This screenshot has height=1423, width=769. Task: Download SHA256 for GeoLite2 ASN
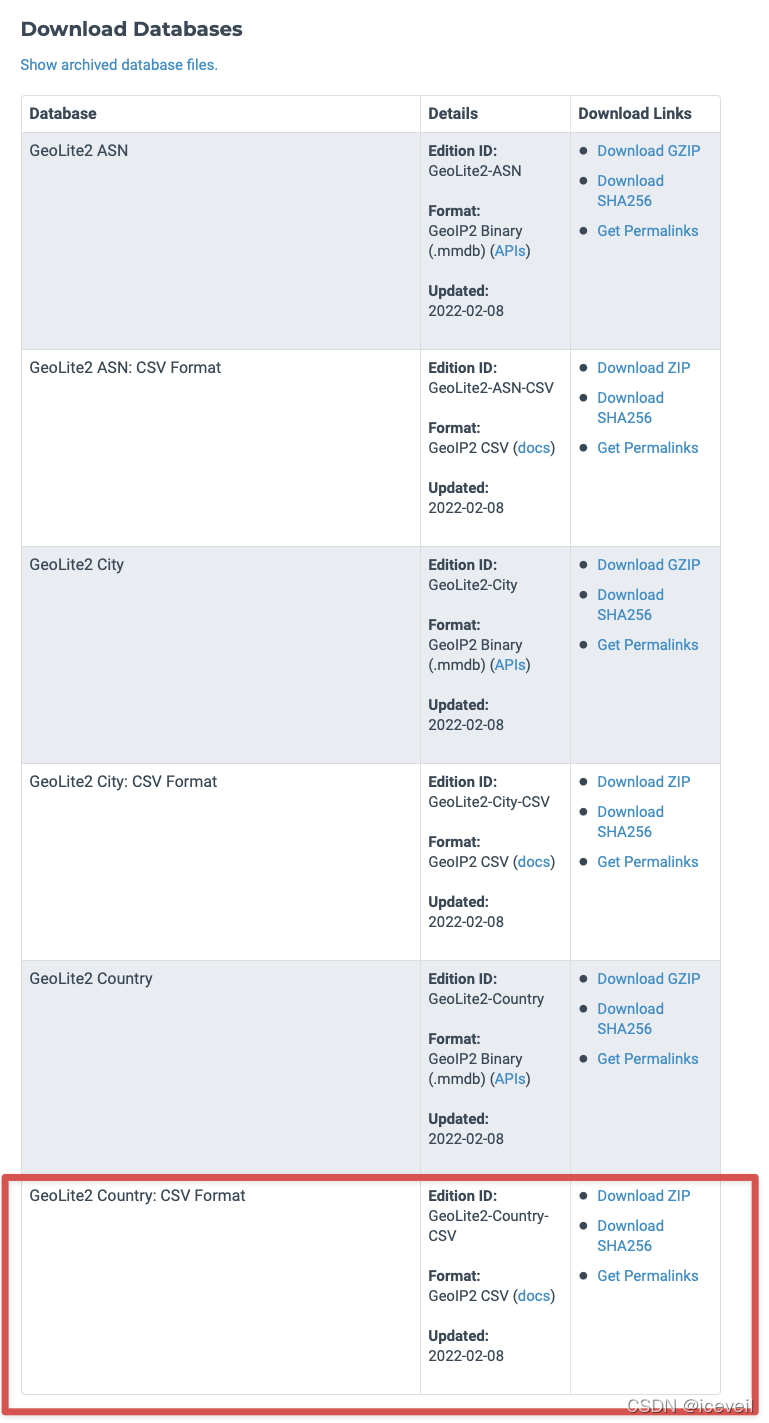click(x=630, y=191)
